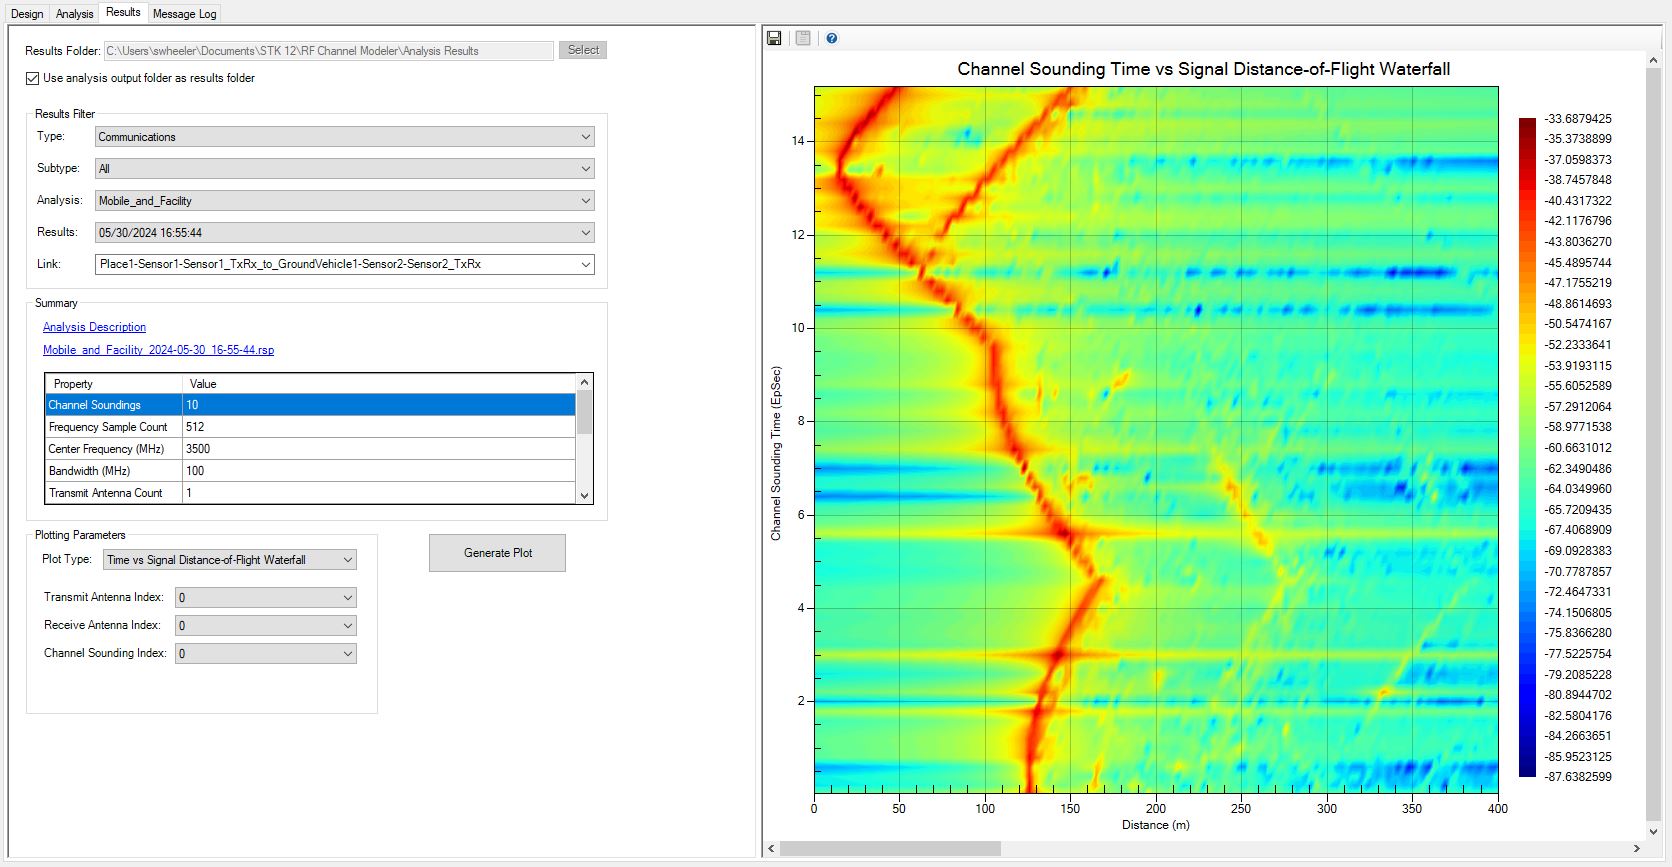This screenshot has width=1672, height=867.
Task: Switch to the Message Log tab
Action: [184, 14]
